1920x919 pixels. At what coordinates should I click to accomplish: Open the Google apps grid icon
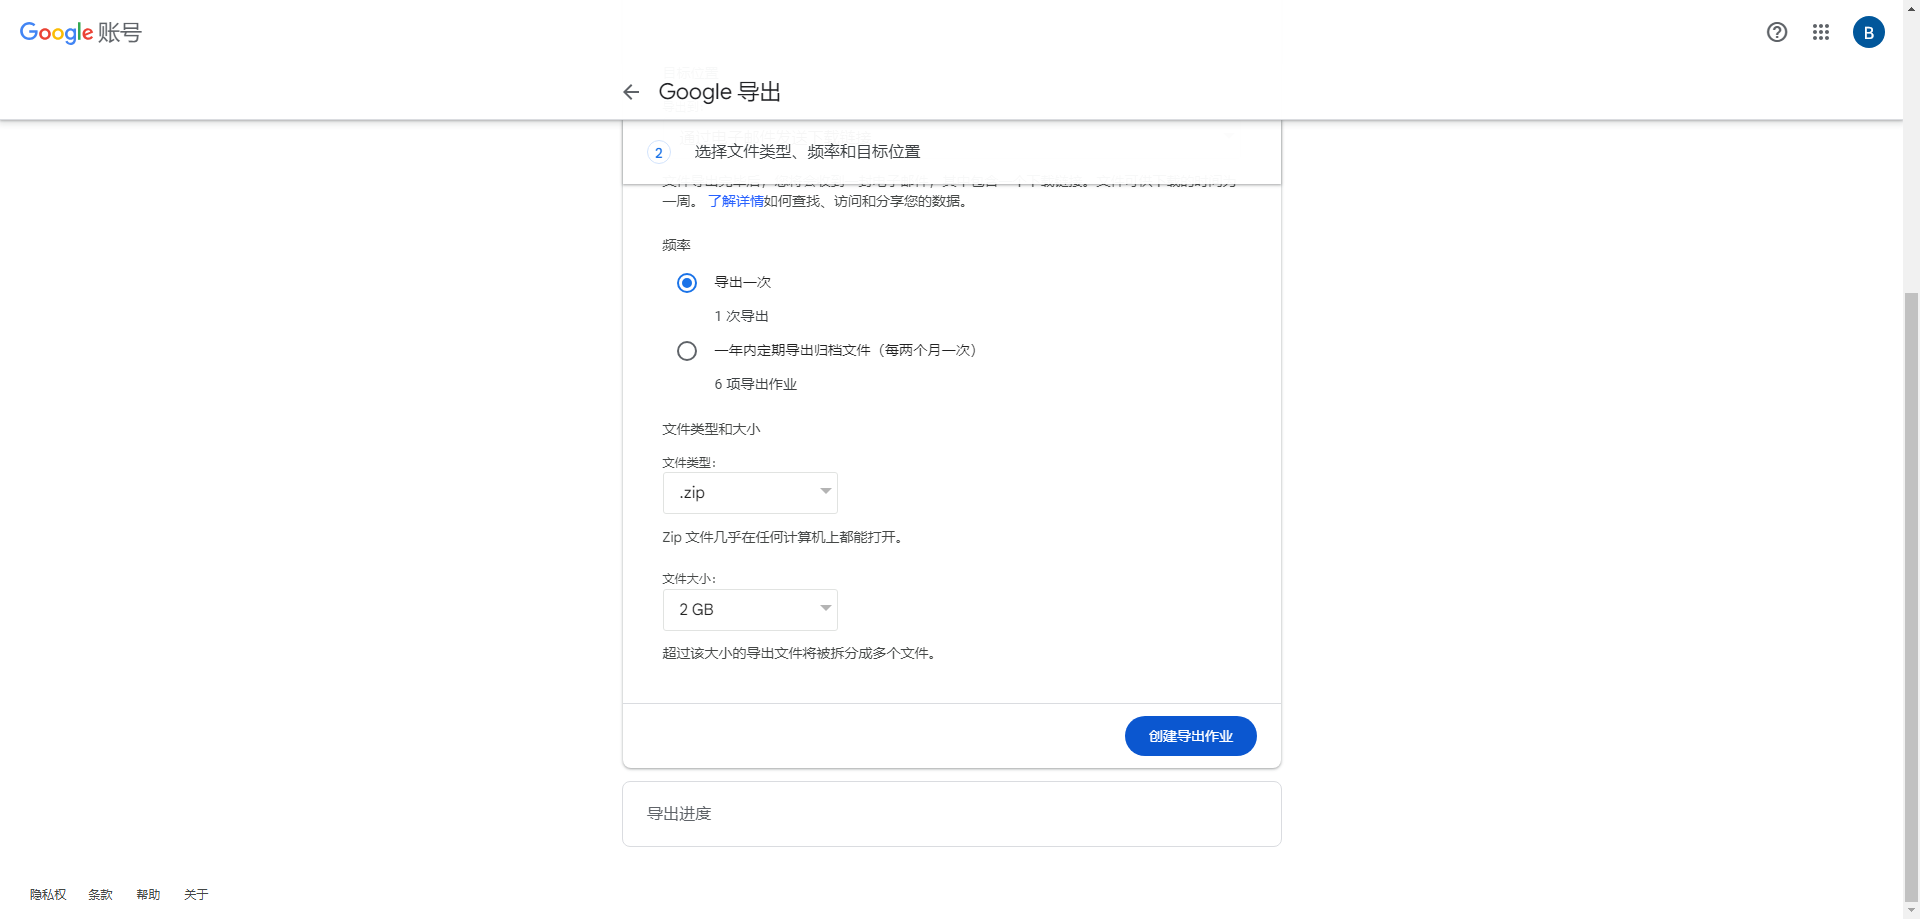(x=1821, y=32)
